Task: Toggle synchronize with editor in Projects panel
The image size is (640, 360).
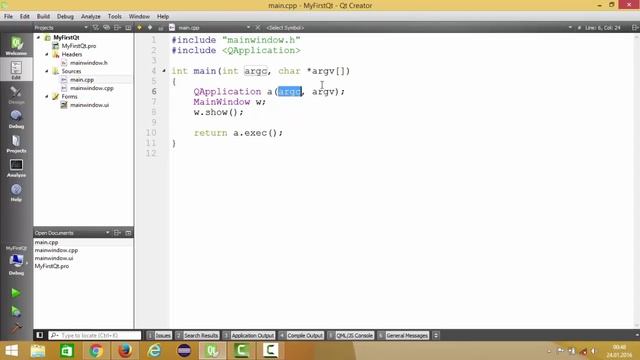Action: pyautogui.click(x=107, y=27)
